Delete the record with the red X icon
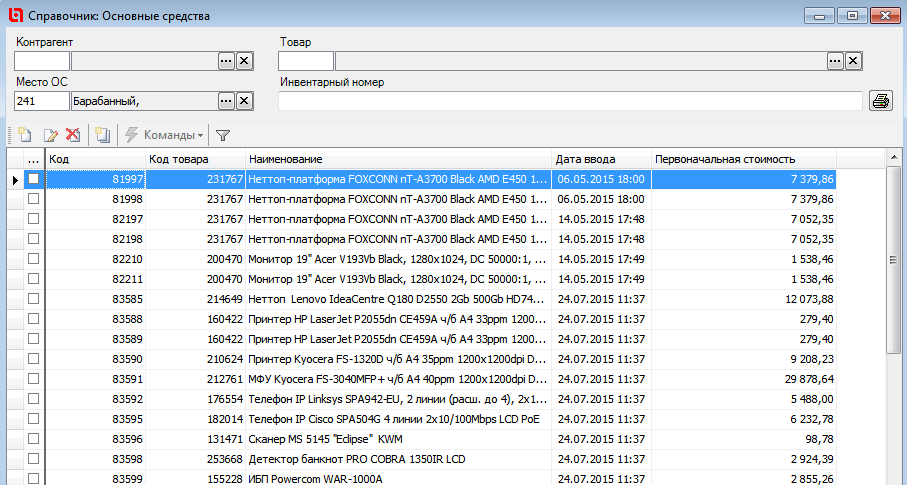The image size is (907, 485). (73, 135)
